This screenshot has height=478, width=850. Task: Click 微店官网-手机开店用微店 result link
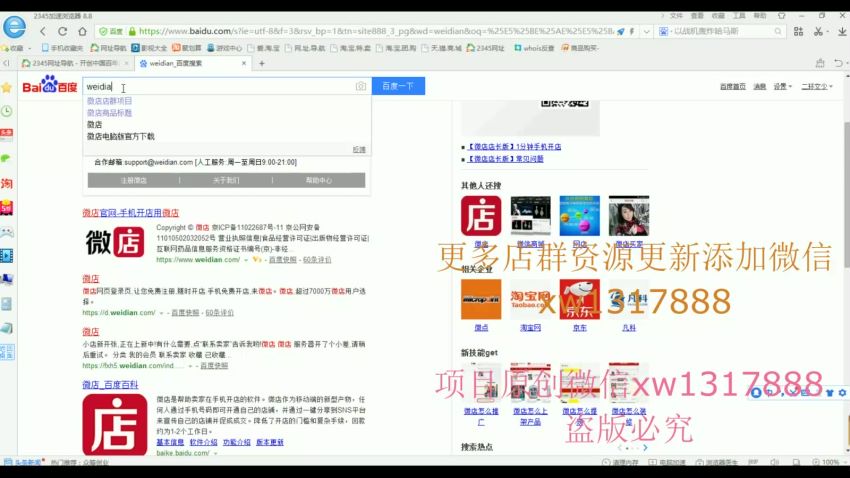(131, 213)
